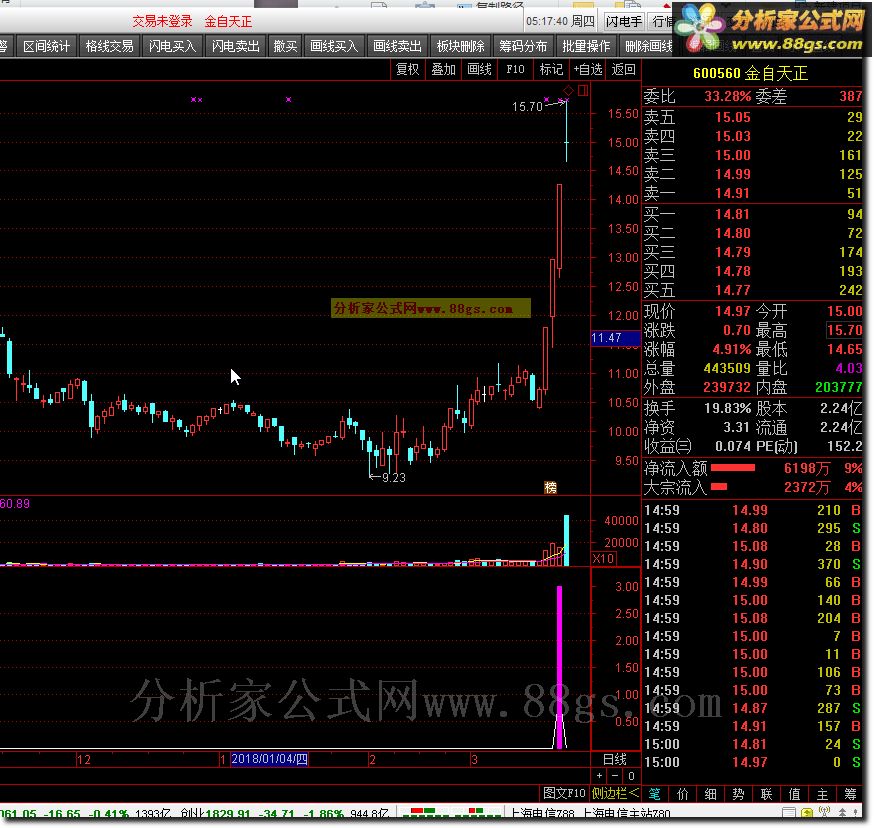This screenshot has height=828, width=874.
Task: Click 叠加 overlay button
Action: pyautogui.click(x=444, y=69)
